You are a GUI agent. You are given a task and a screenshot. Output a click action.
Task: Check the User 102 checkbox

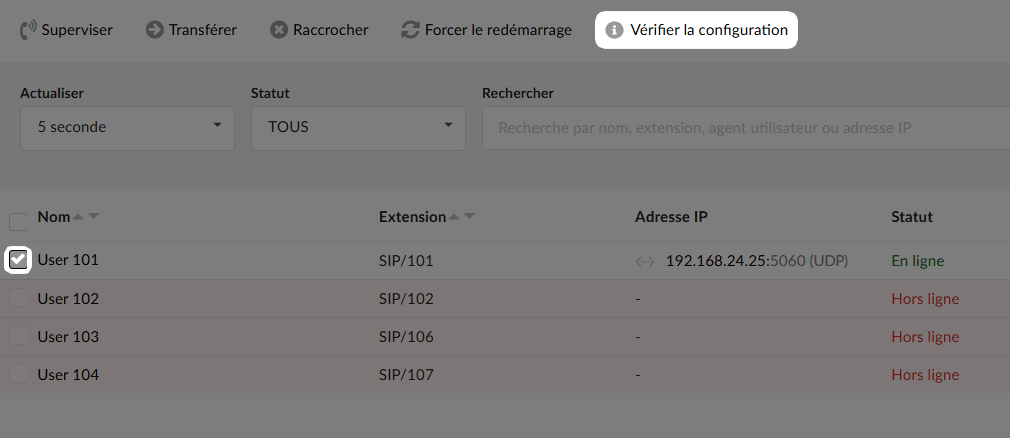18,298
